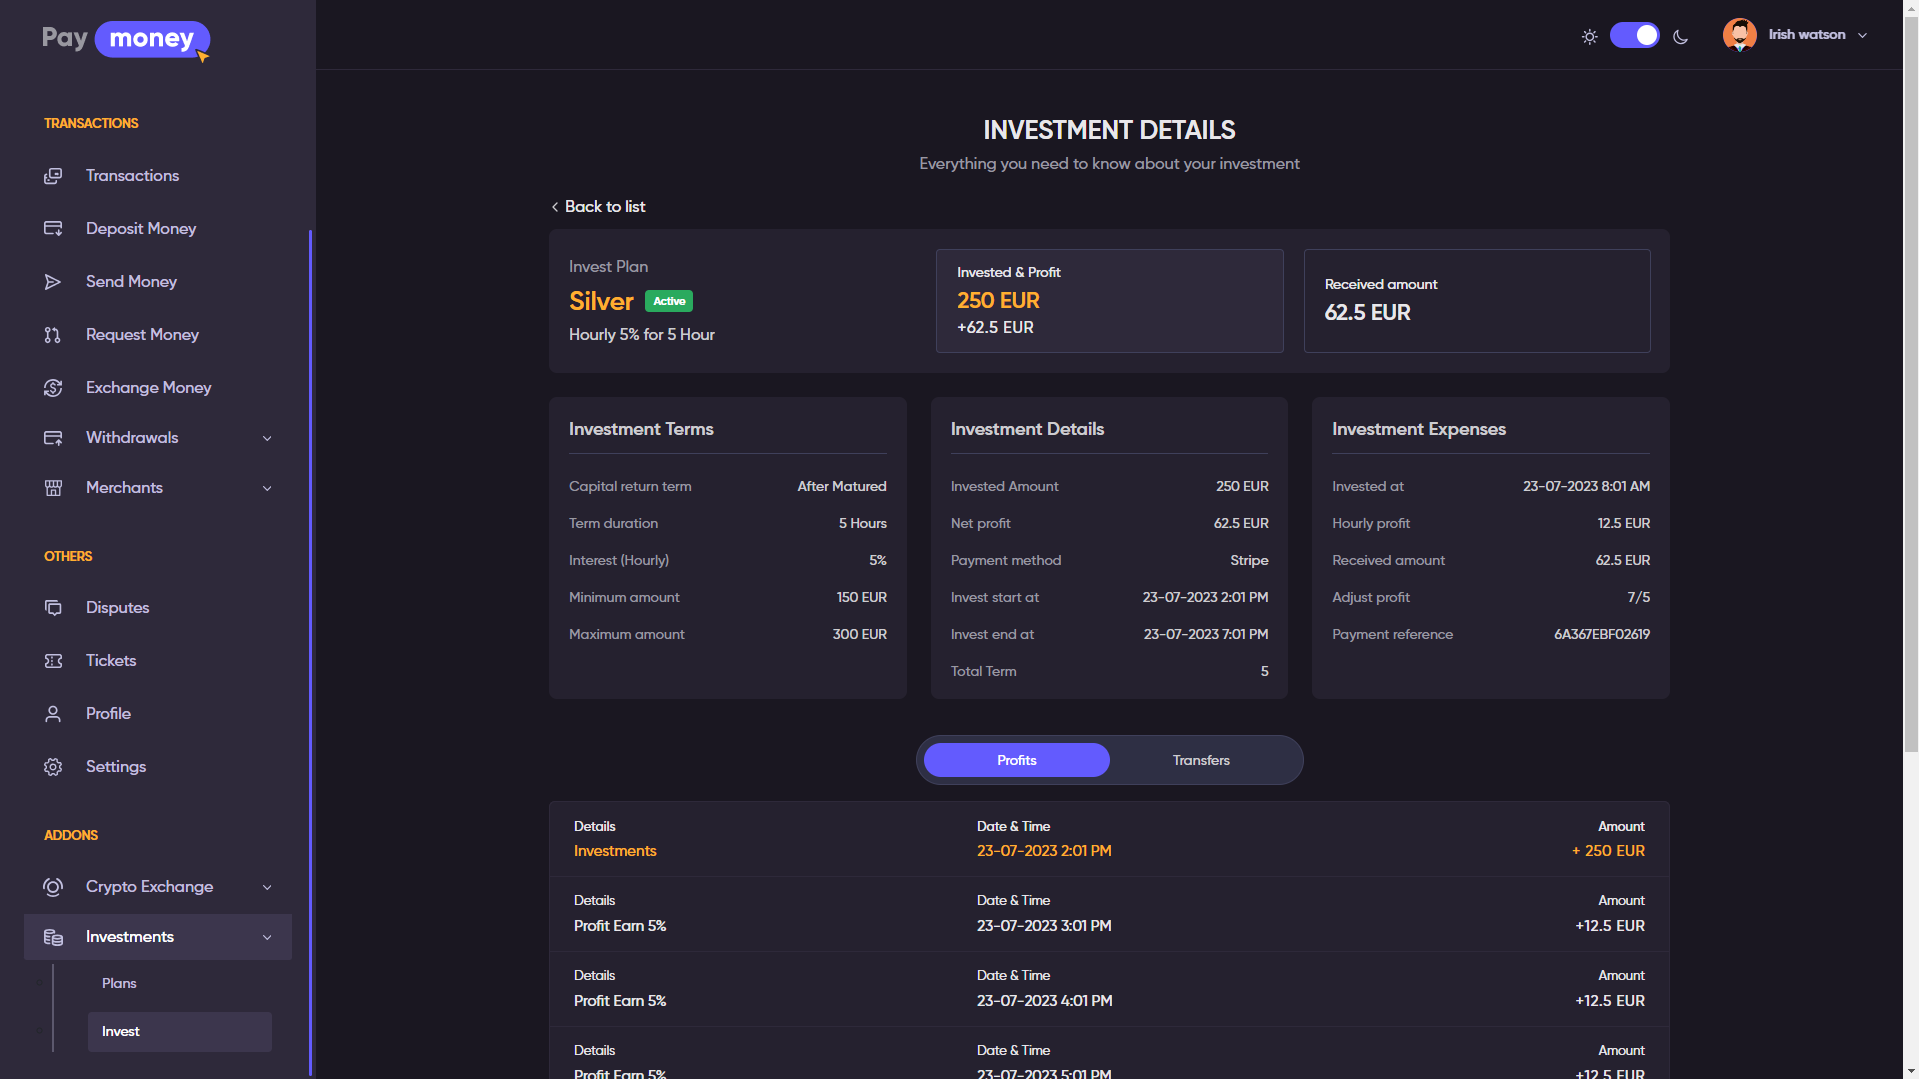
Task: Click the moon dark-mode icon
Action: pyautogui.click(x=1680, y=37)
